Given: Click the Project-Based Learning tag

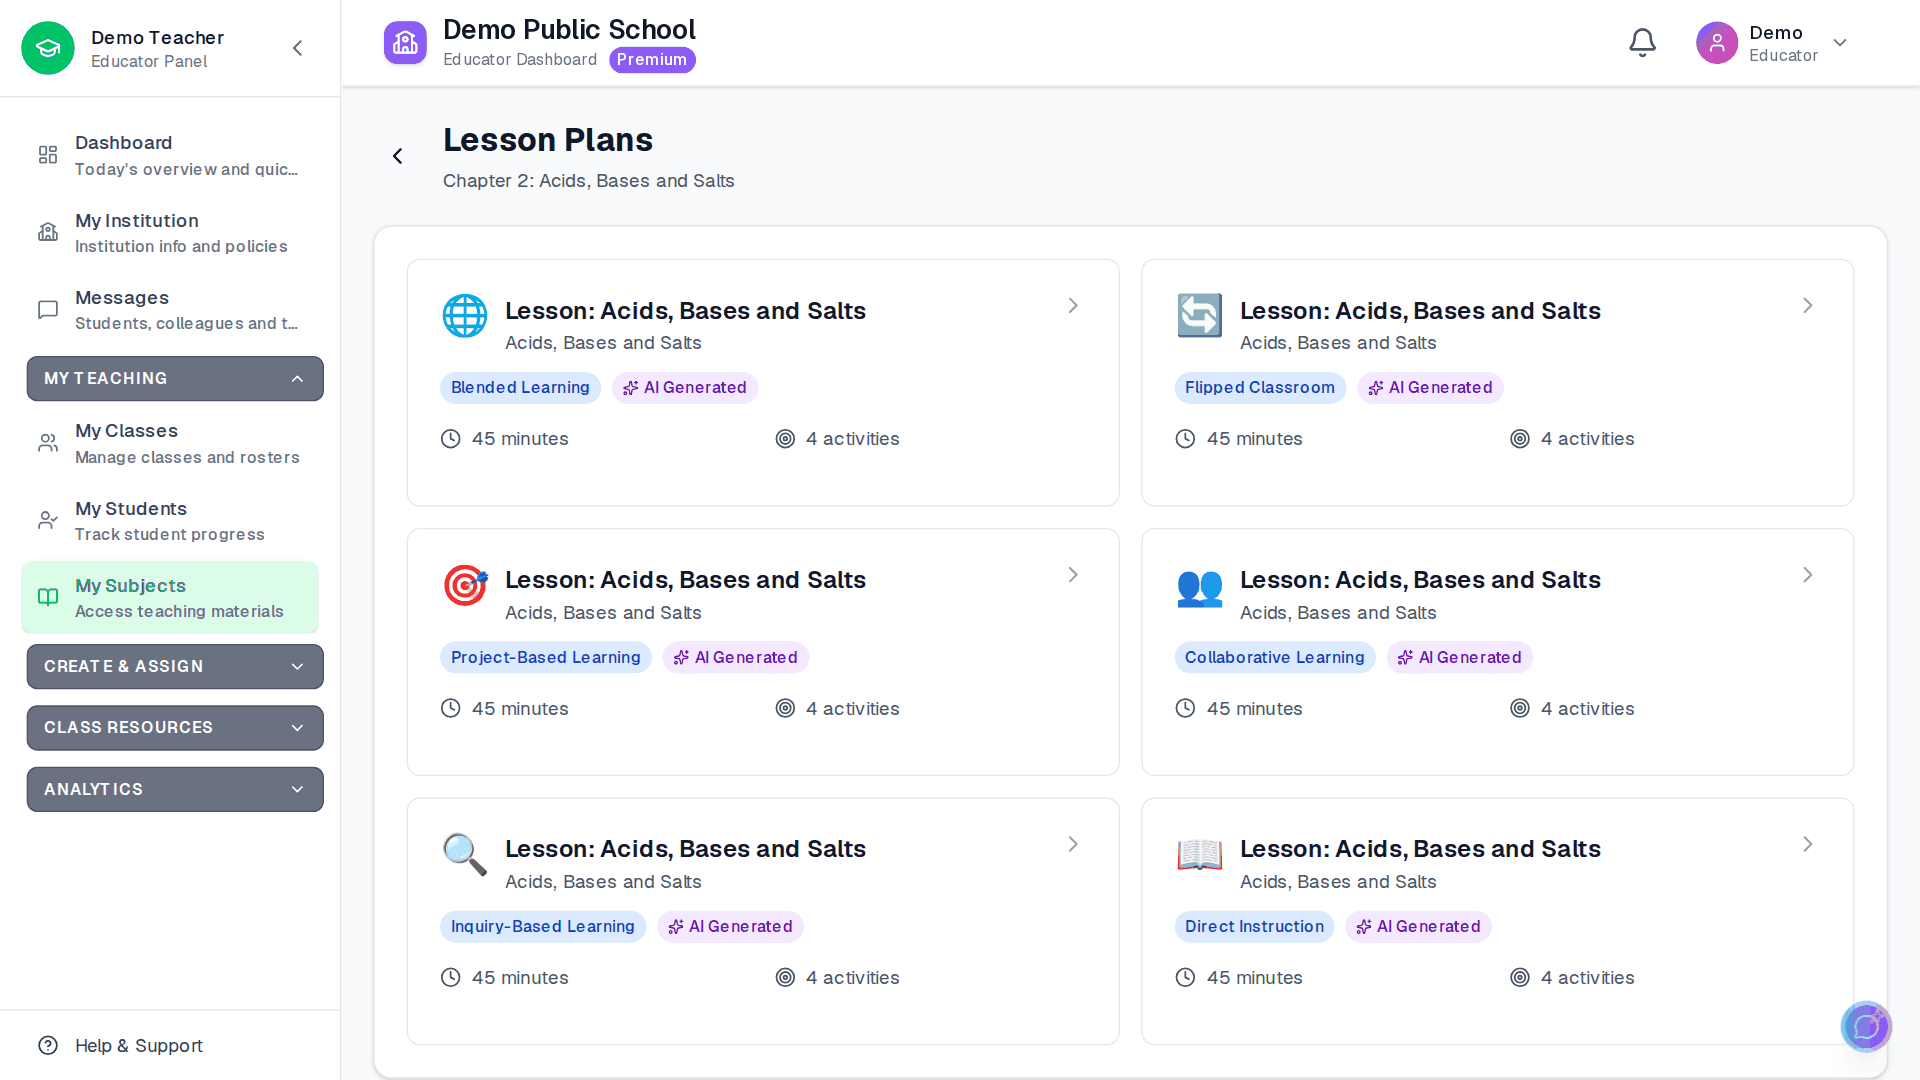Looking at the screenshot, I should 545,657.
